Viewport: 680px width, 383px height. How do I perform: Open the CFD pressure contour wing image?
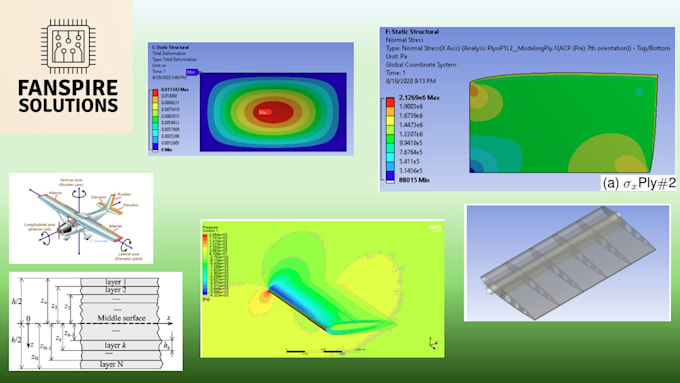click(322, 289)
